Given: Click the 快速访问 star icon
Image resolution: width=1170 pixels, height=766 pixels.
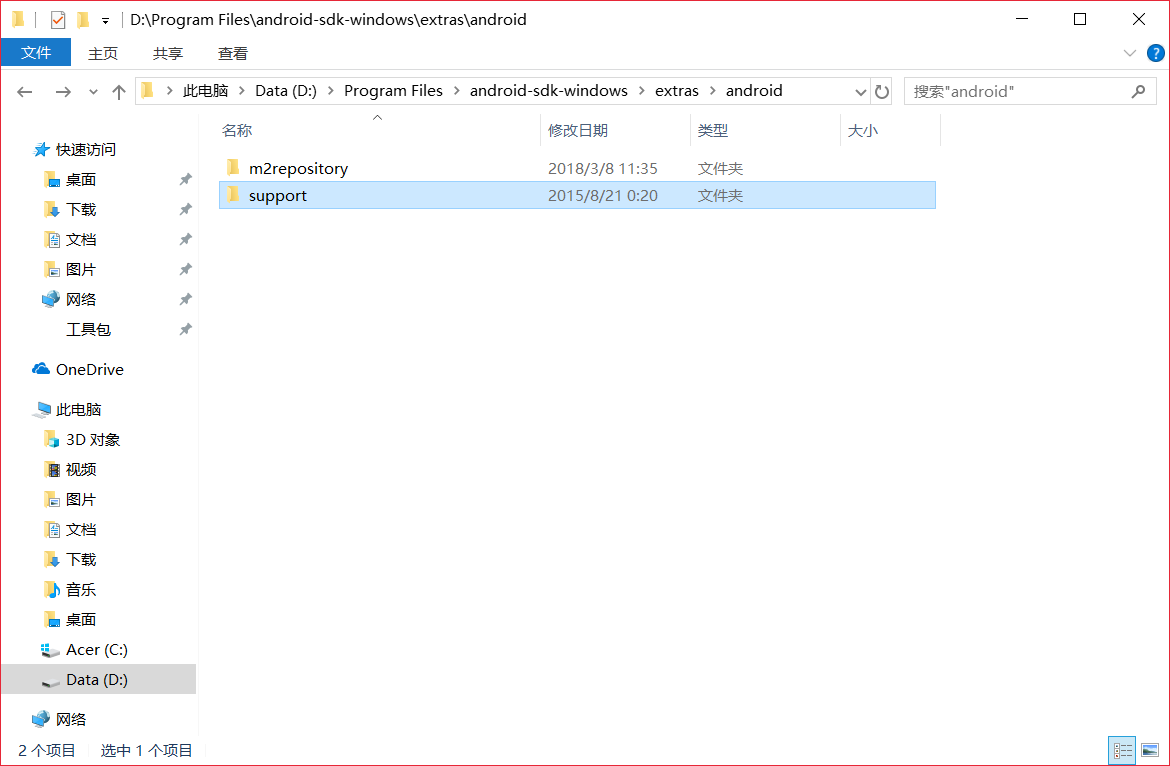Looking at the screenshot, I should click(x=41, y=150).
